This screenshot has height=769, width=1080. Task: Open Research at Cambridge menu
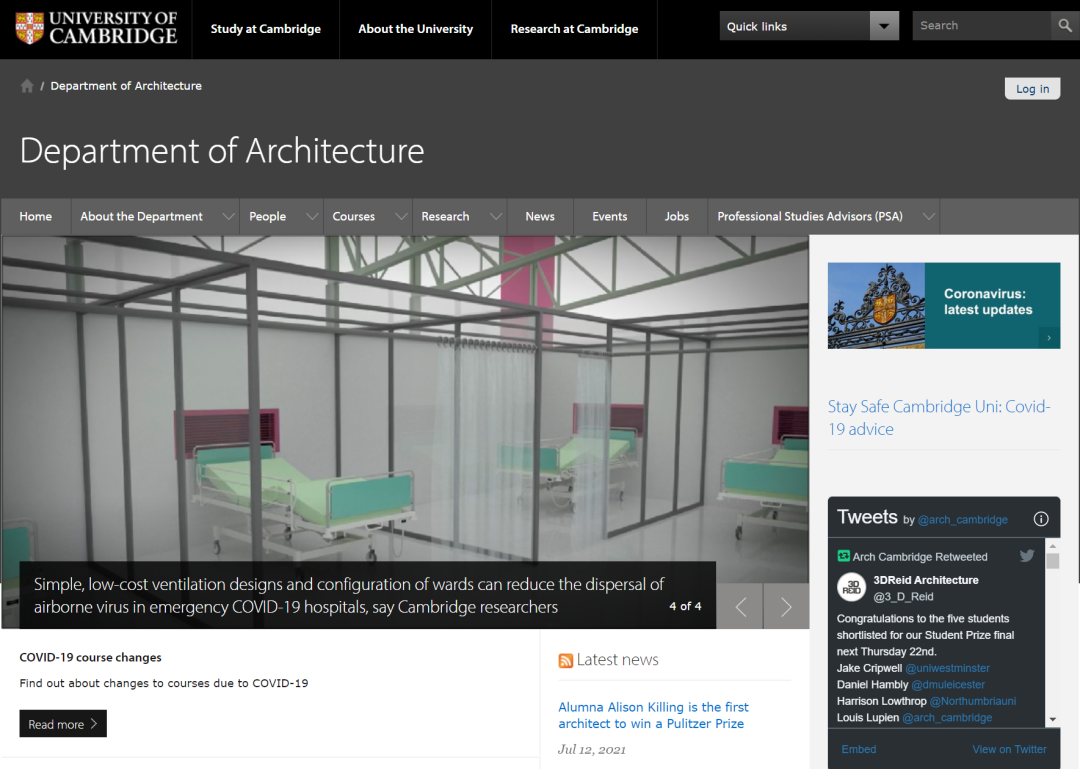(x=574, y=29)
